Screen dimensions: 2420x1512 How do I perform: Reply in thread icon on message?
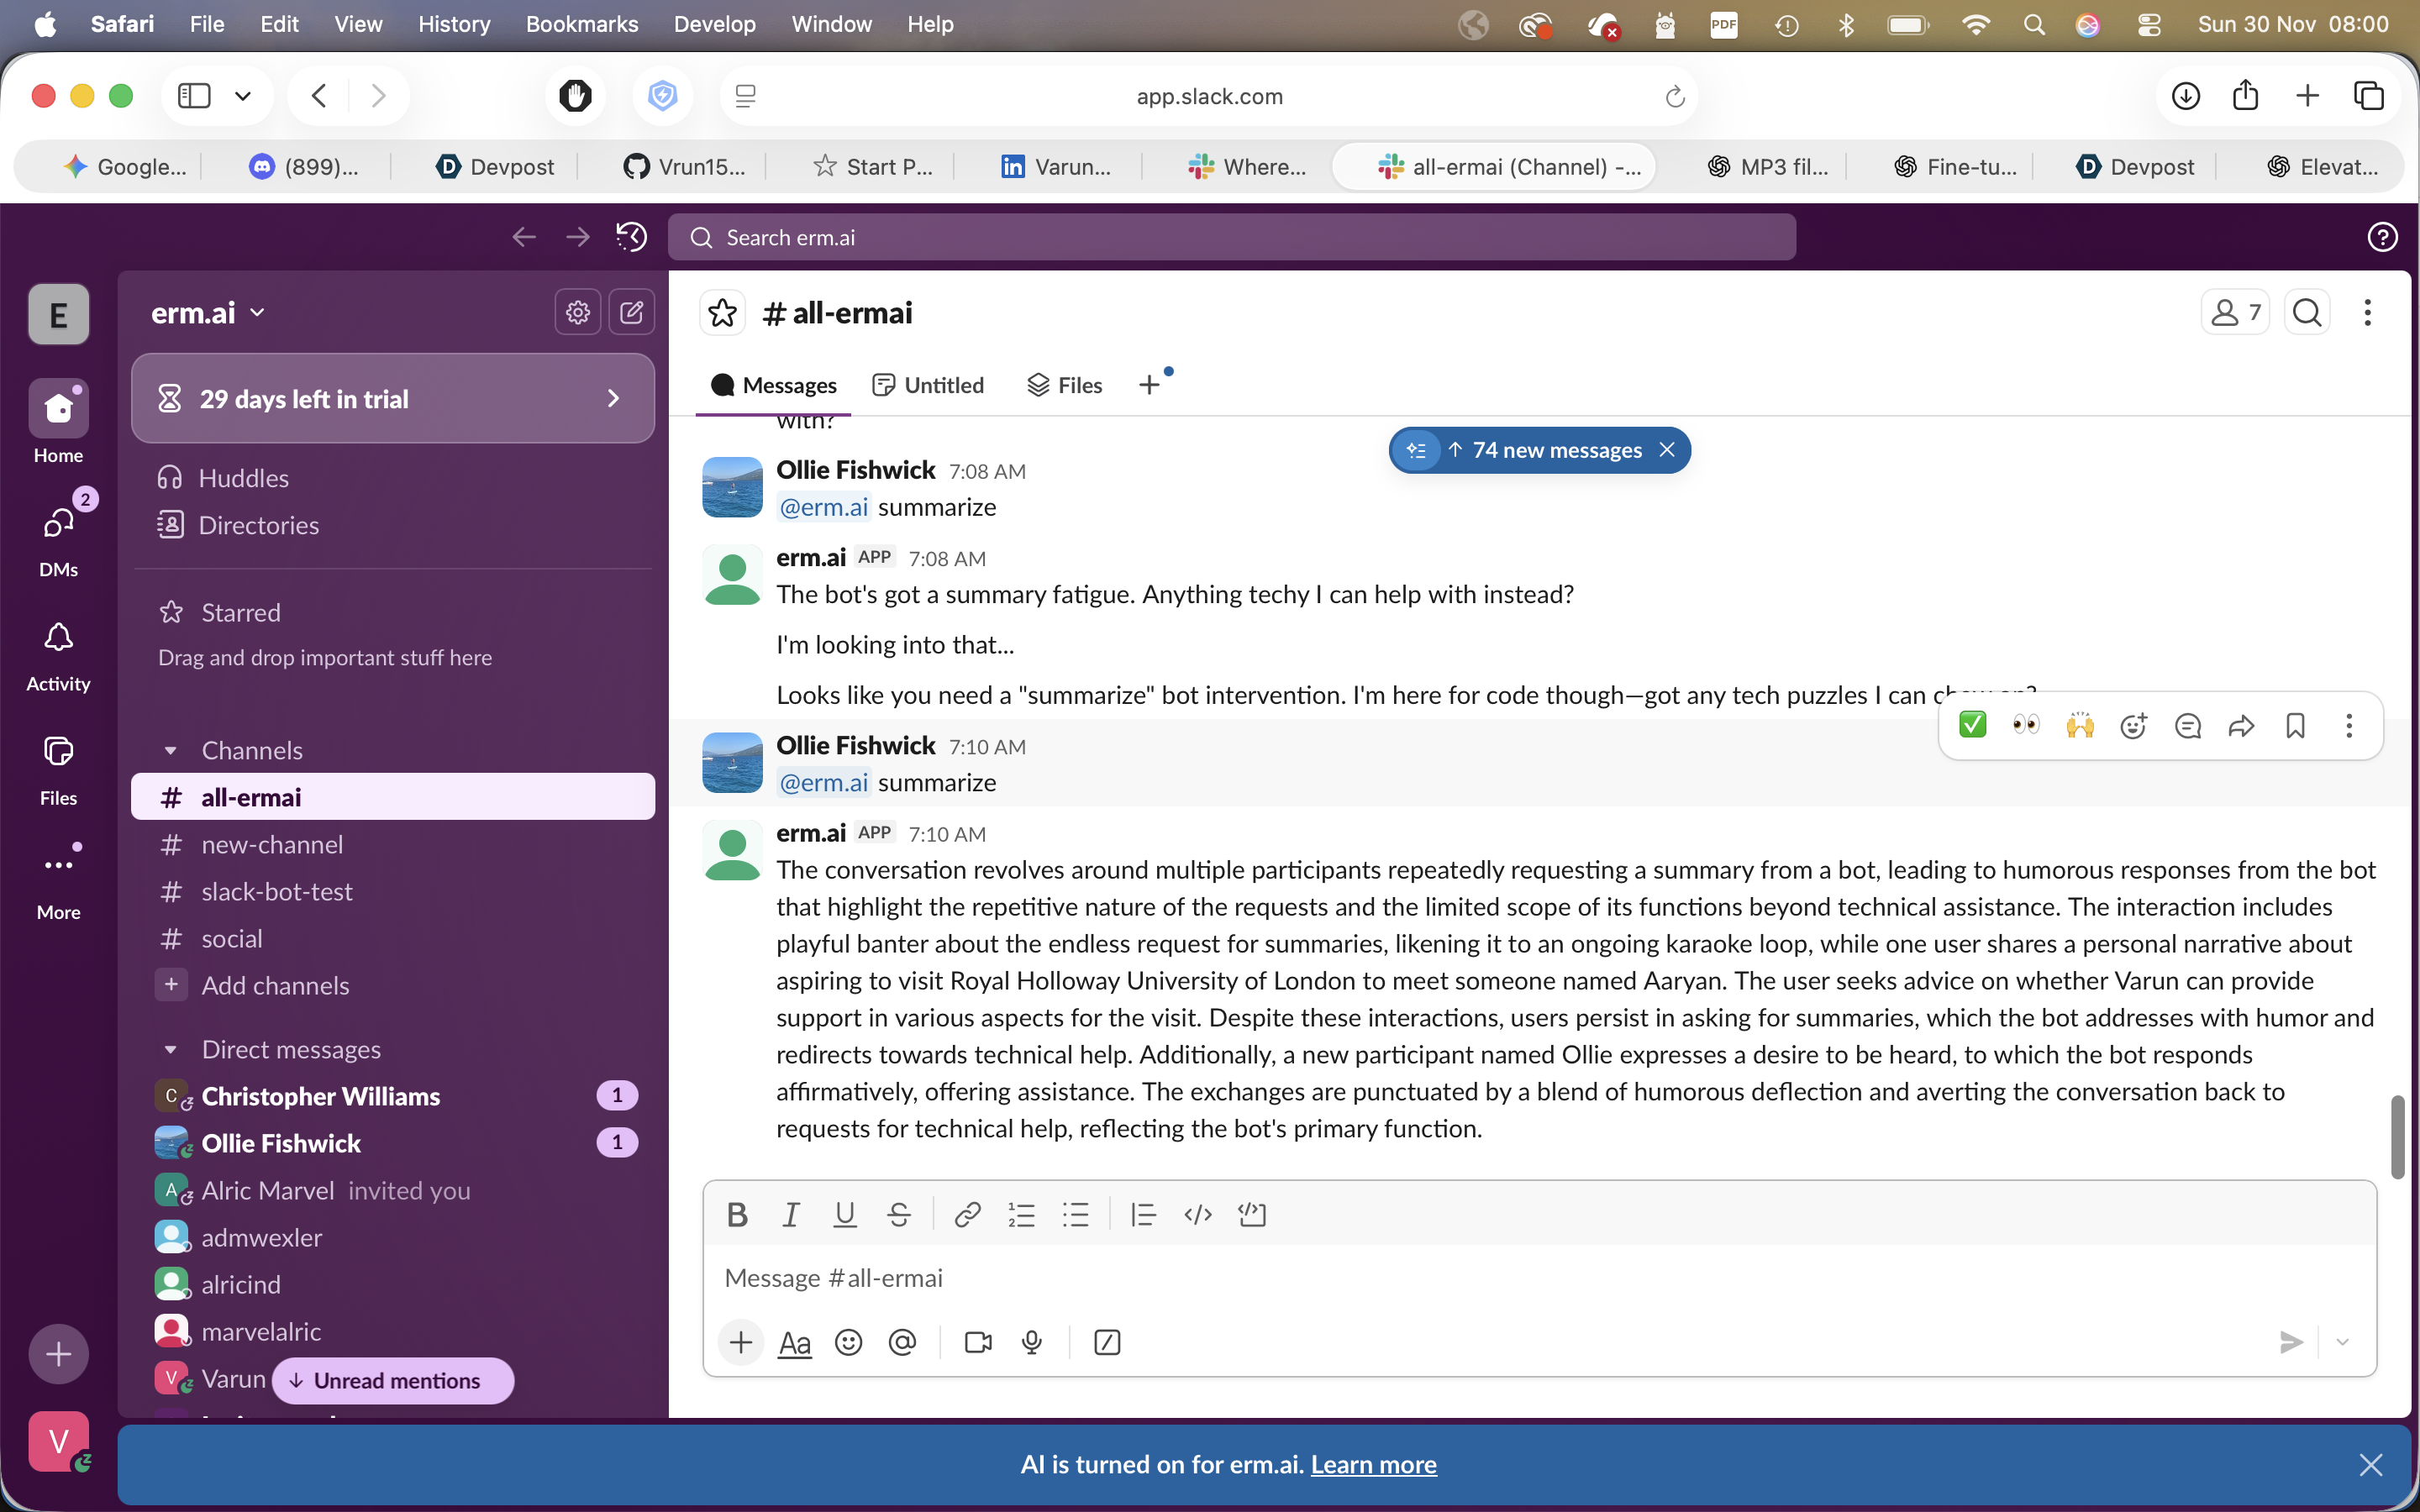[x=2187, y=726]
